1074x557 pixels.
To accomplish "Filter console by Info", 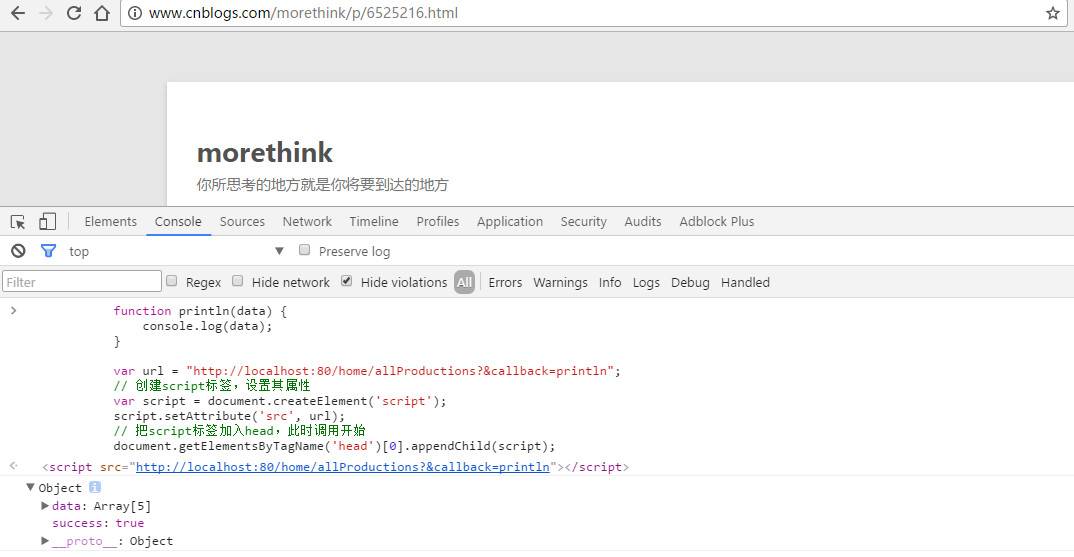I will [x=610, y=282].
